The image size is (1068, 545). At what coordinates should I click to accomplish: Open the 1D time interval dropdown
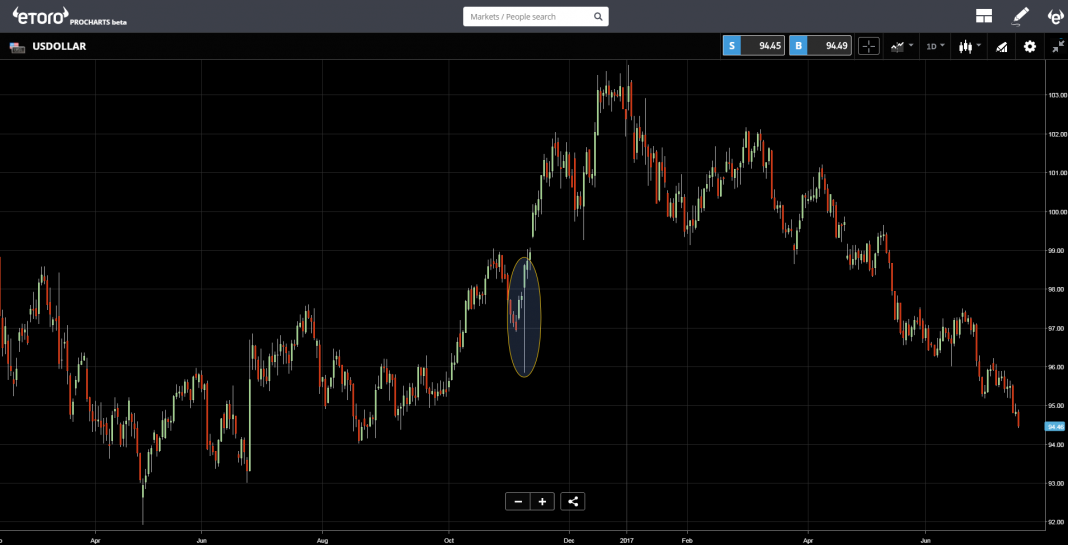pyautogui.click(x=935, y=46)
